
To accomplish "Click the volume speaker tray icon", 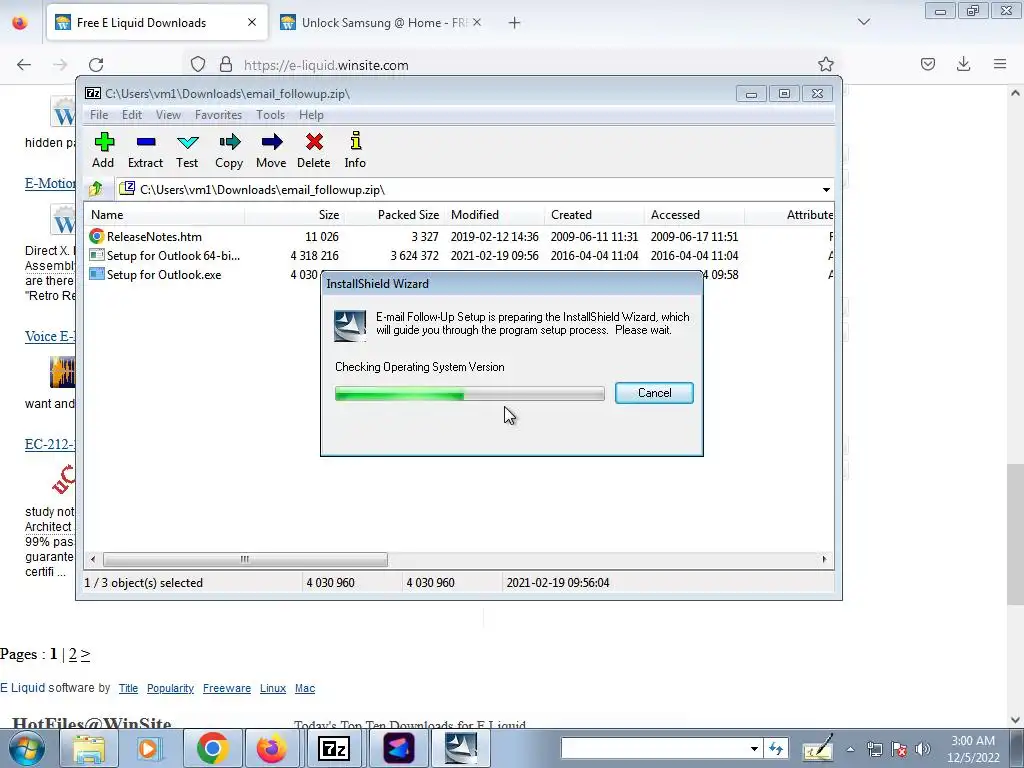I will click(923, 749).
